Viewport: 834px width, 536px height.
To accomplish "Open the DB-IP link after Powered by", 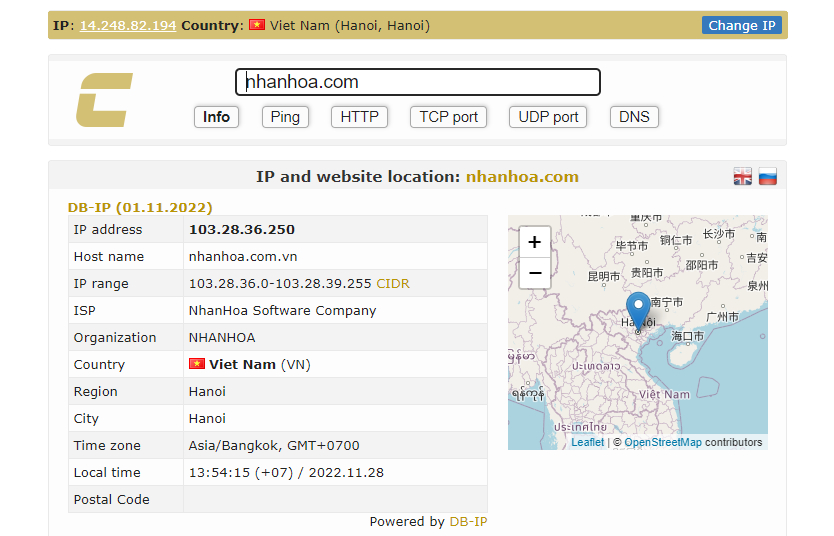I will coord(468,522).
